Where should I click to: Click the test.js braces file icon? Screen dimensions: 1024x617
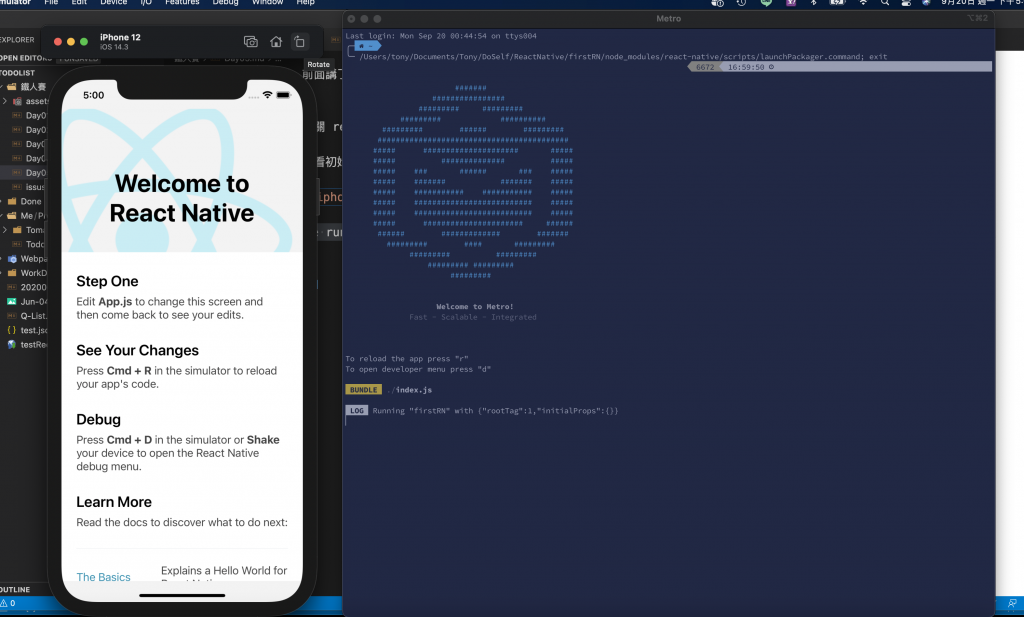[11, 330]
